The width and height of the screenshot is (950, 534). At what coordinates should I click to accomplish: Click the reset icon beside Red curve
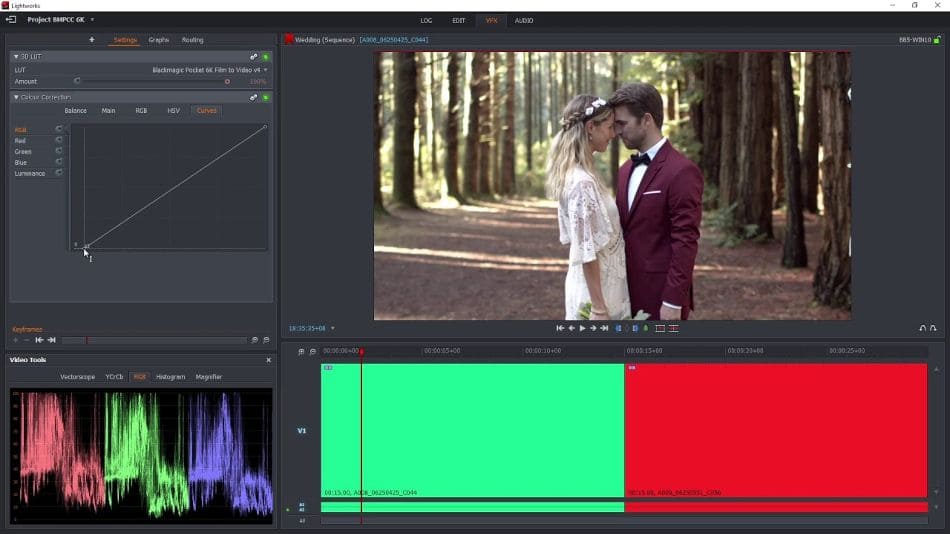pyautogui.click(x=59, y=140)
